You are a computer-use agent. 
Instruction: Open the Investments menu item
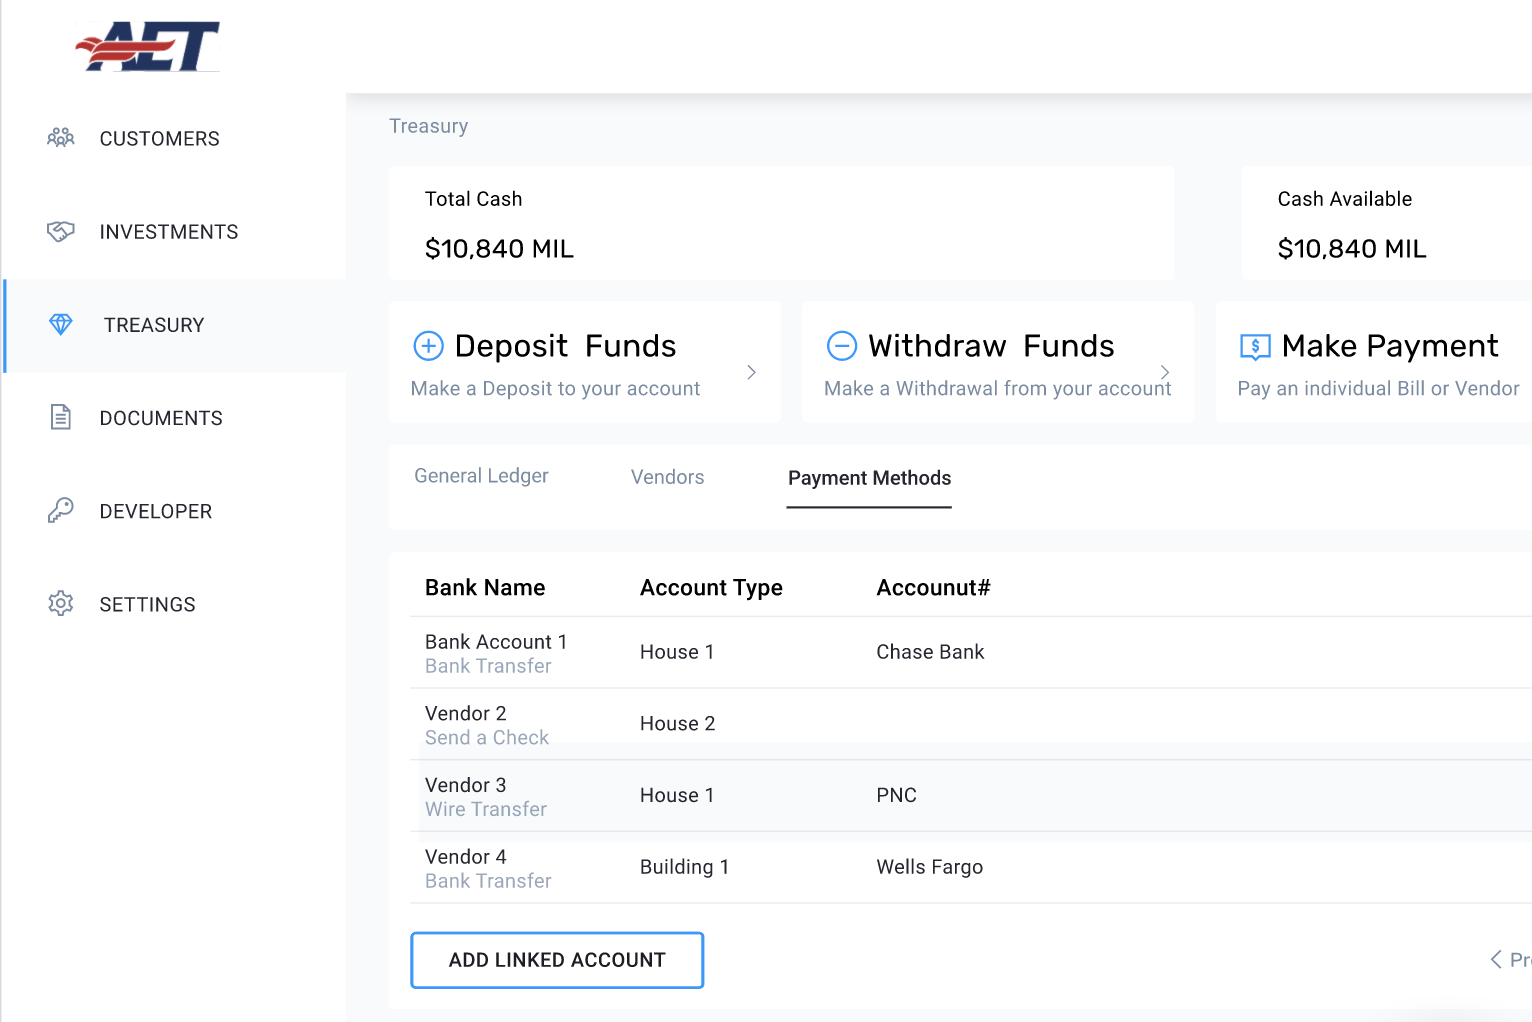click(168, 232)
